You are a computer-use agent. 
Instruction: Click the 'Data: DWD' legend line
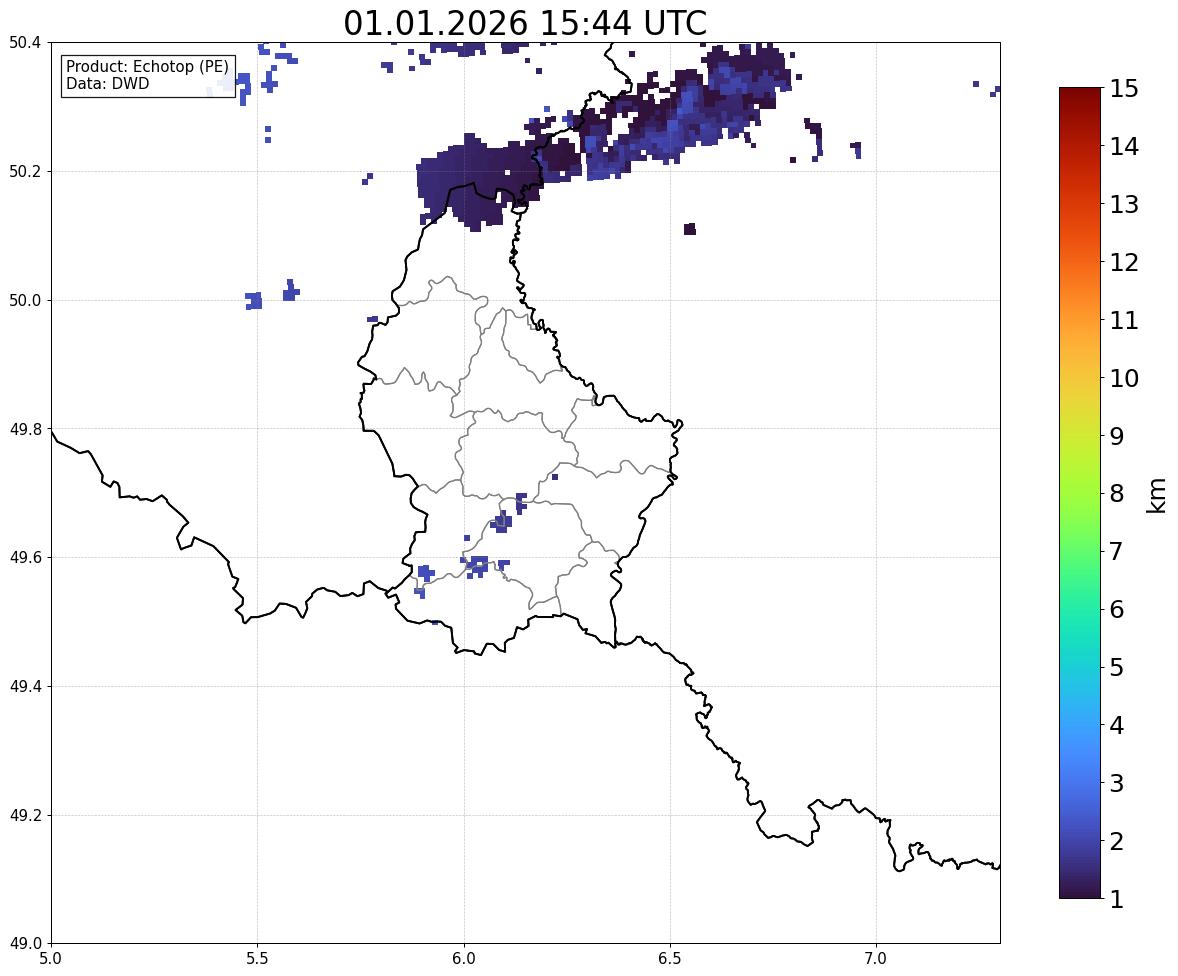click(x=107, y=83)
